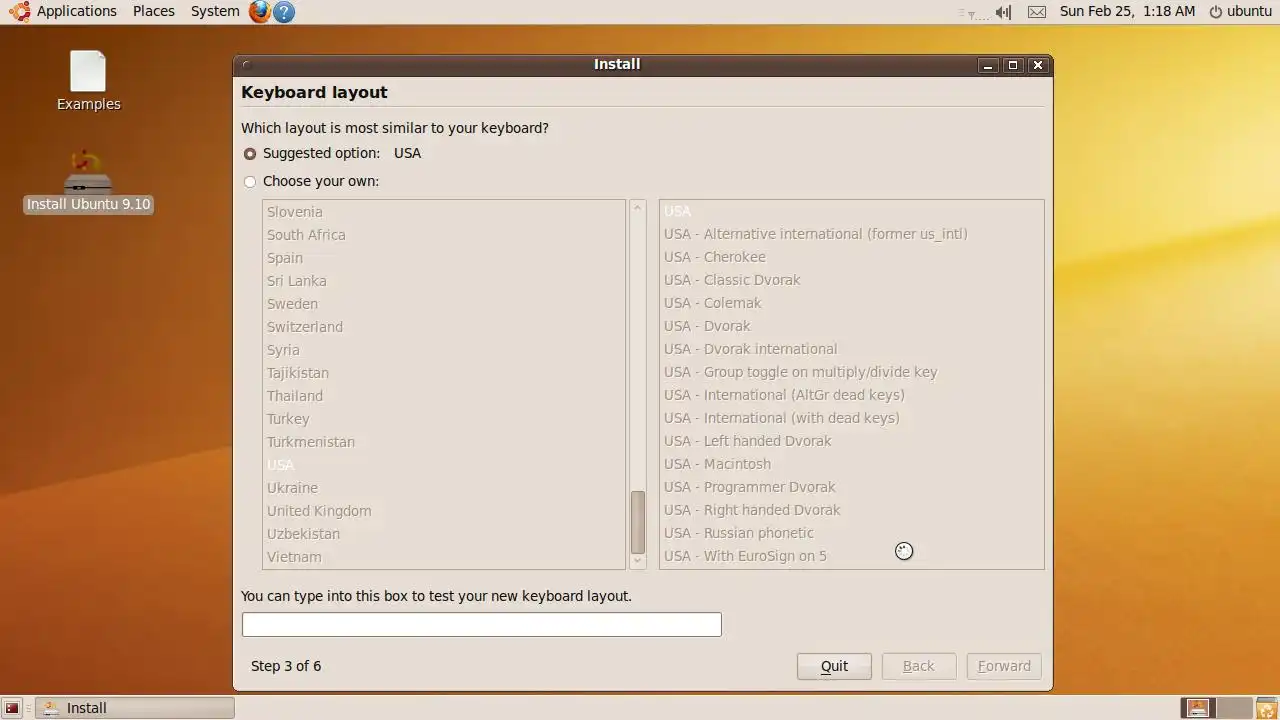Click the Forward button

click(1004, 666)
